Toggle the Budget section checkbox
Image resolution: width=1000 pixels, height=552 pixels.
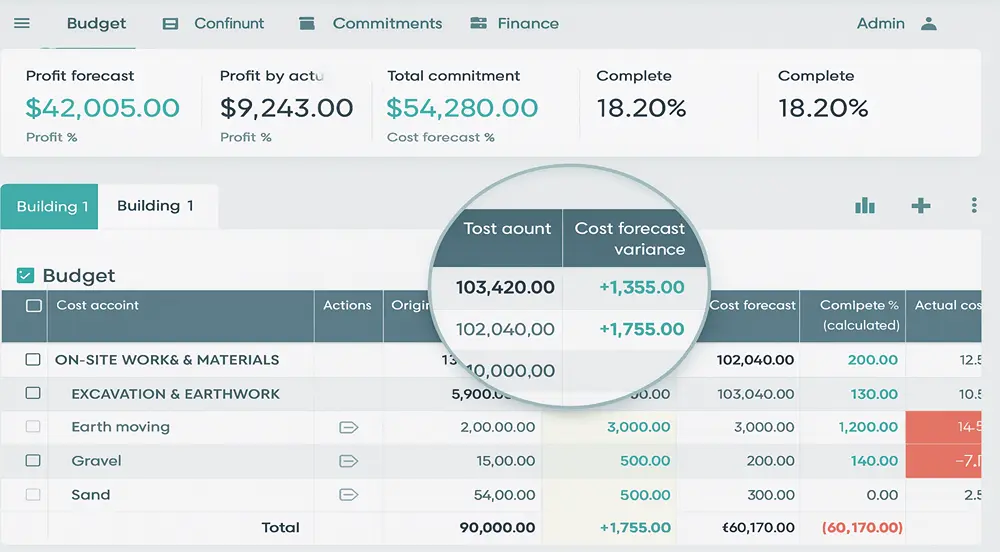(x=26, y=276)
